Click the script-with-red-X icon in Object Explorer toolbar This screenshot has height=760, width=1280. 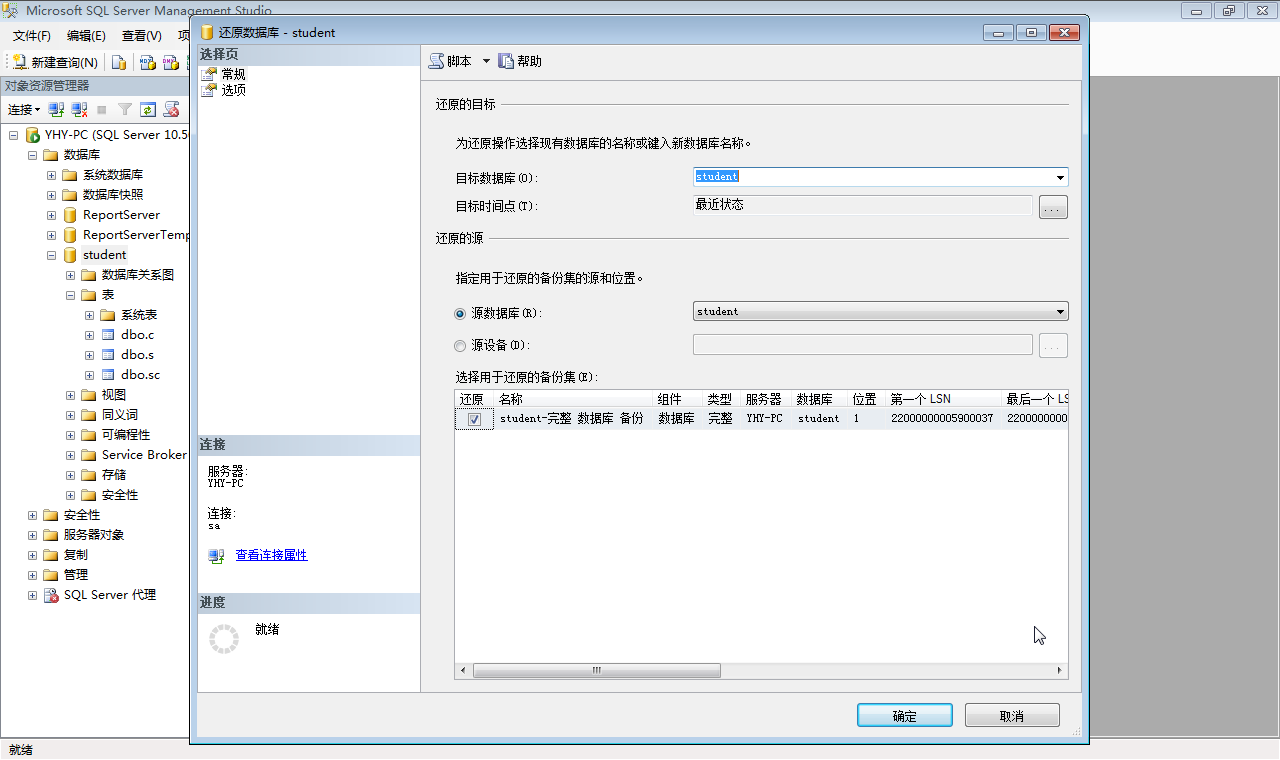[x=171, y=109]
